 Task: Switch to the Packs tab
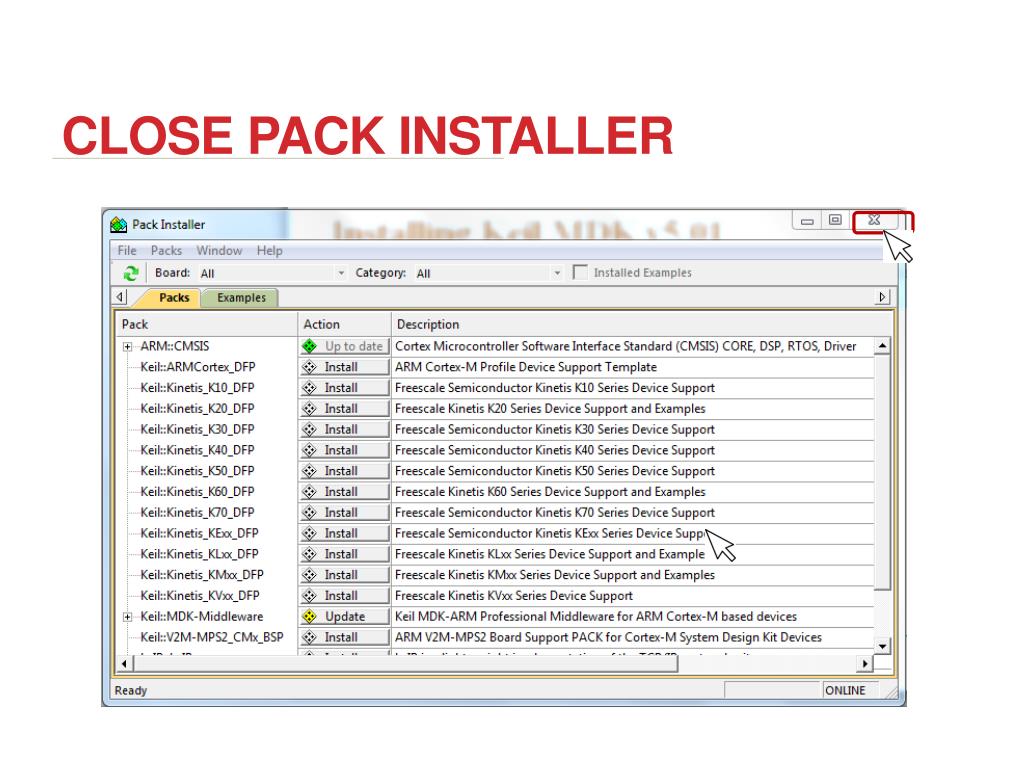click(x=174, y=298)
